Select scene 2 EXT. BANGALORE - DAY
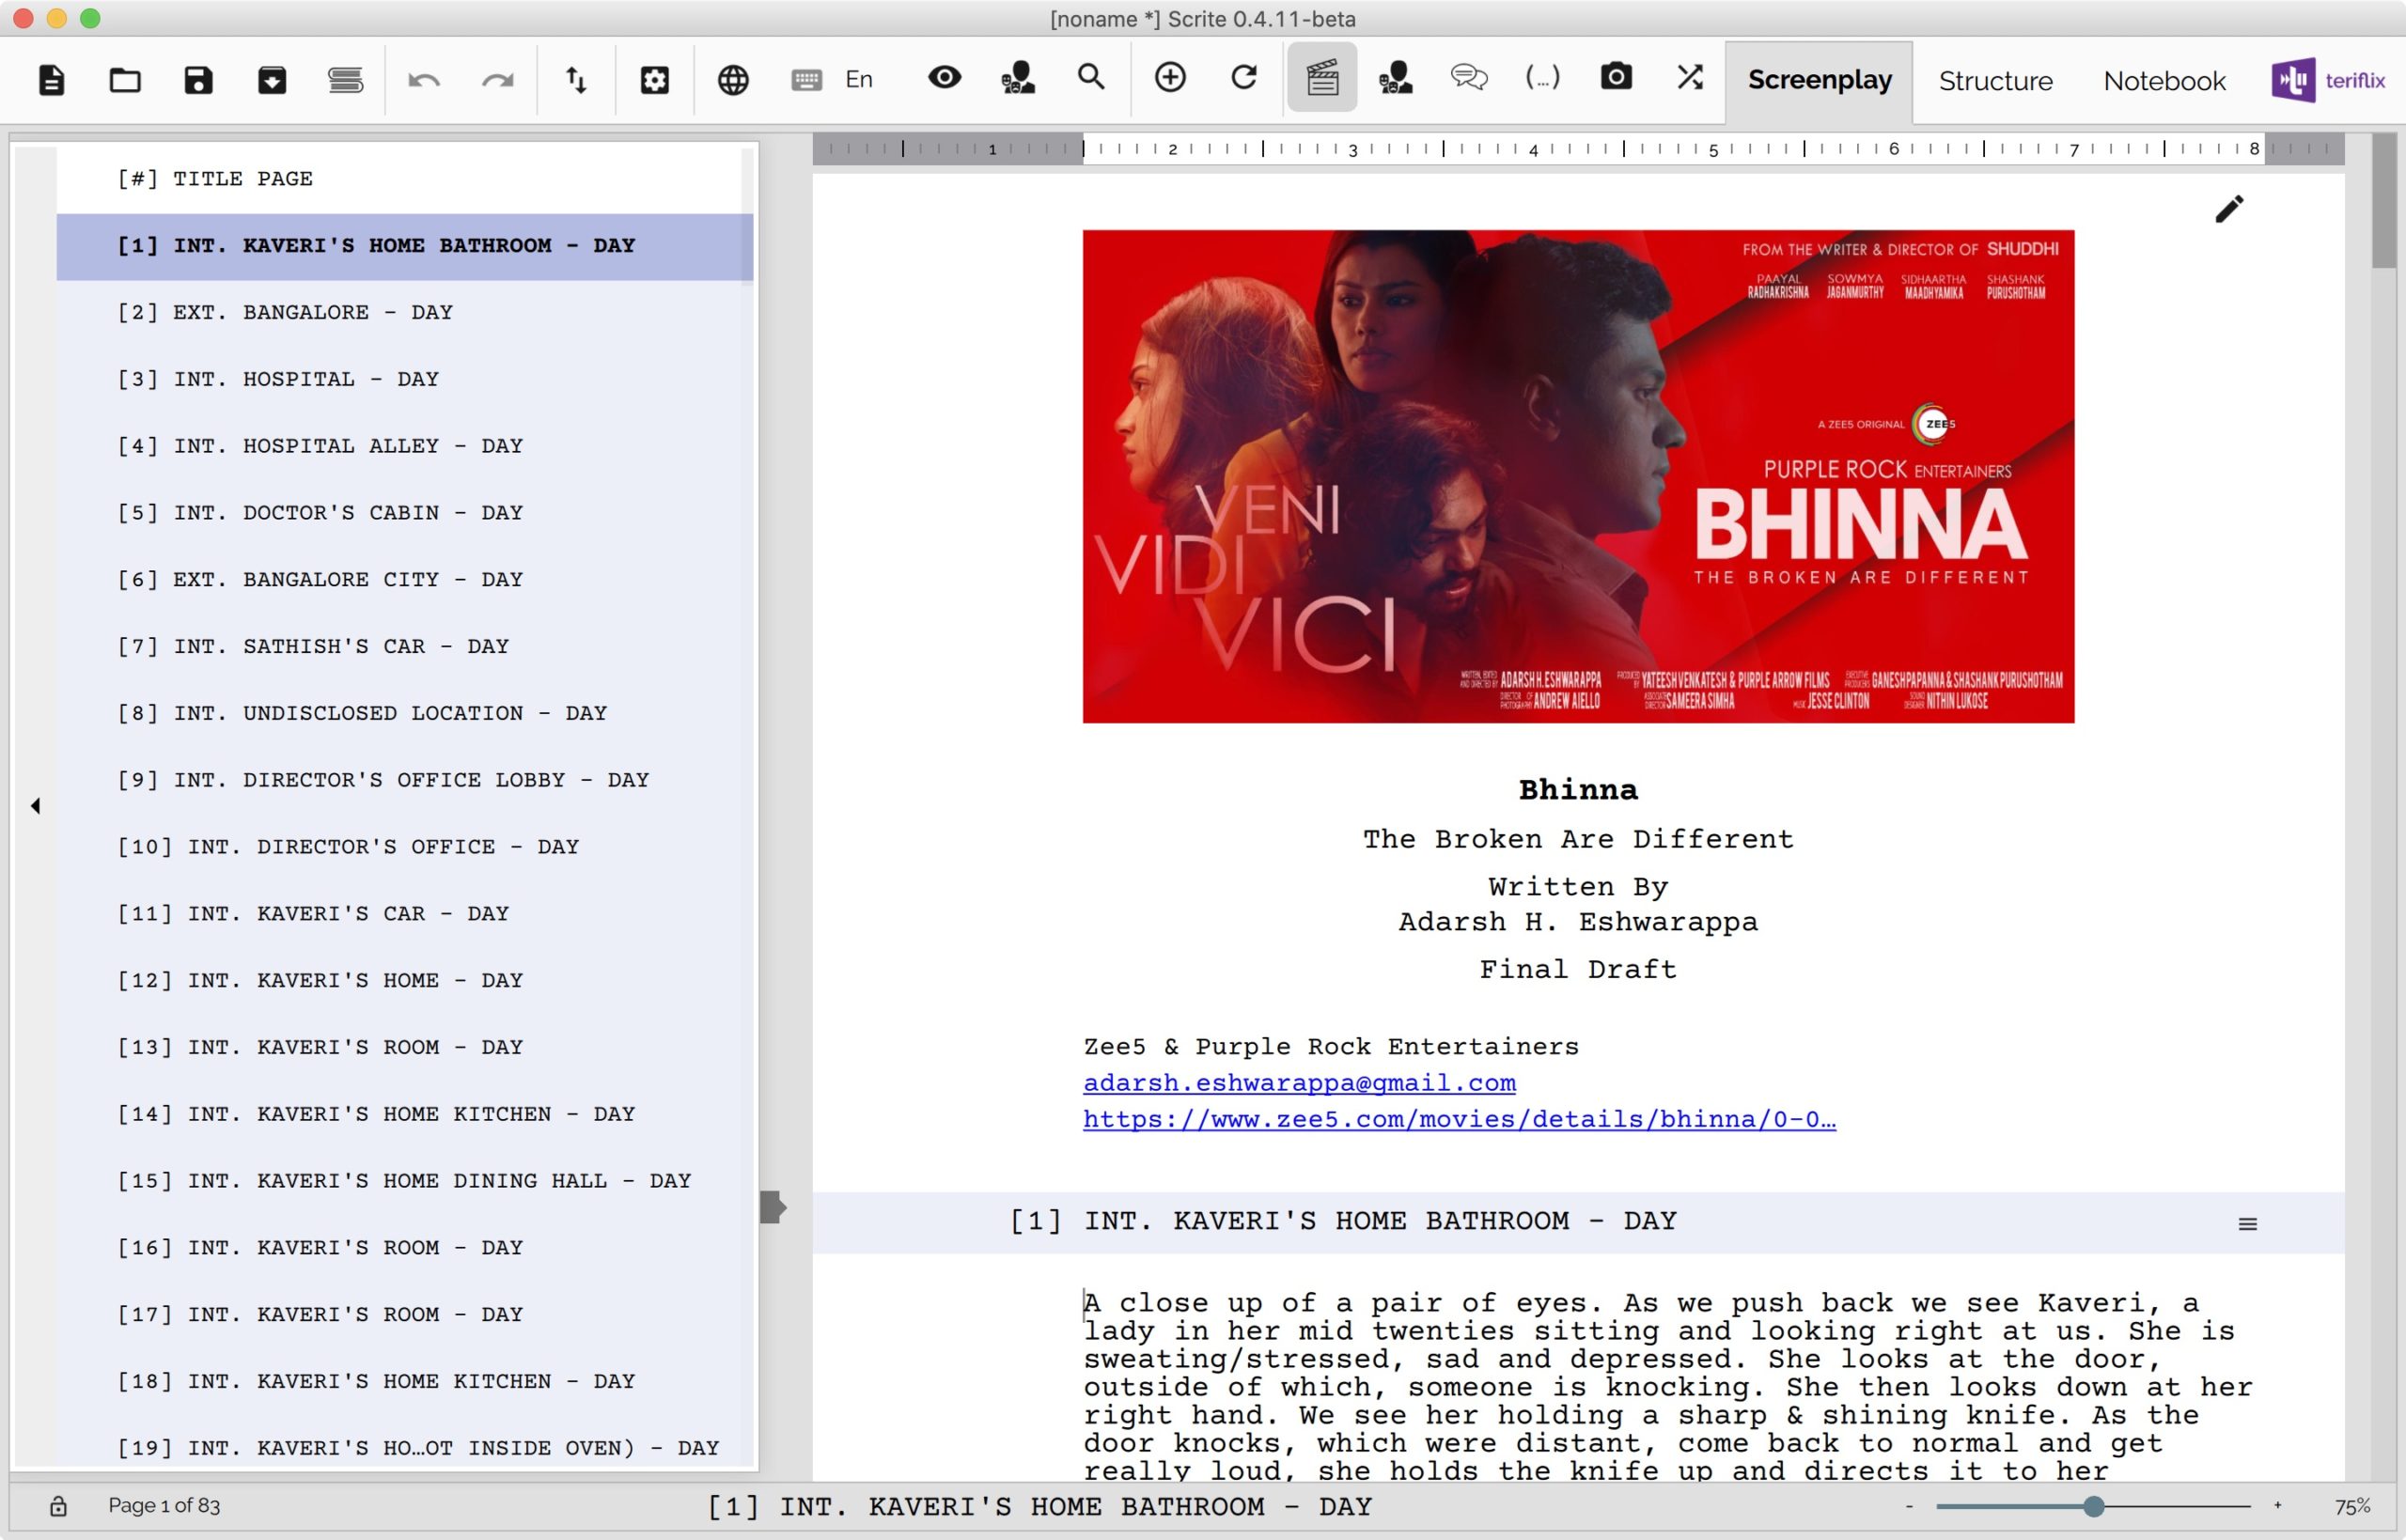This screenshot has height=1540, width=2406. coord(404,313)
